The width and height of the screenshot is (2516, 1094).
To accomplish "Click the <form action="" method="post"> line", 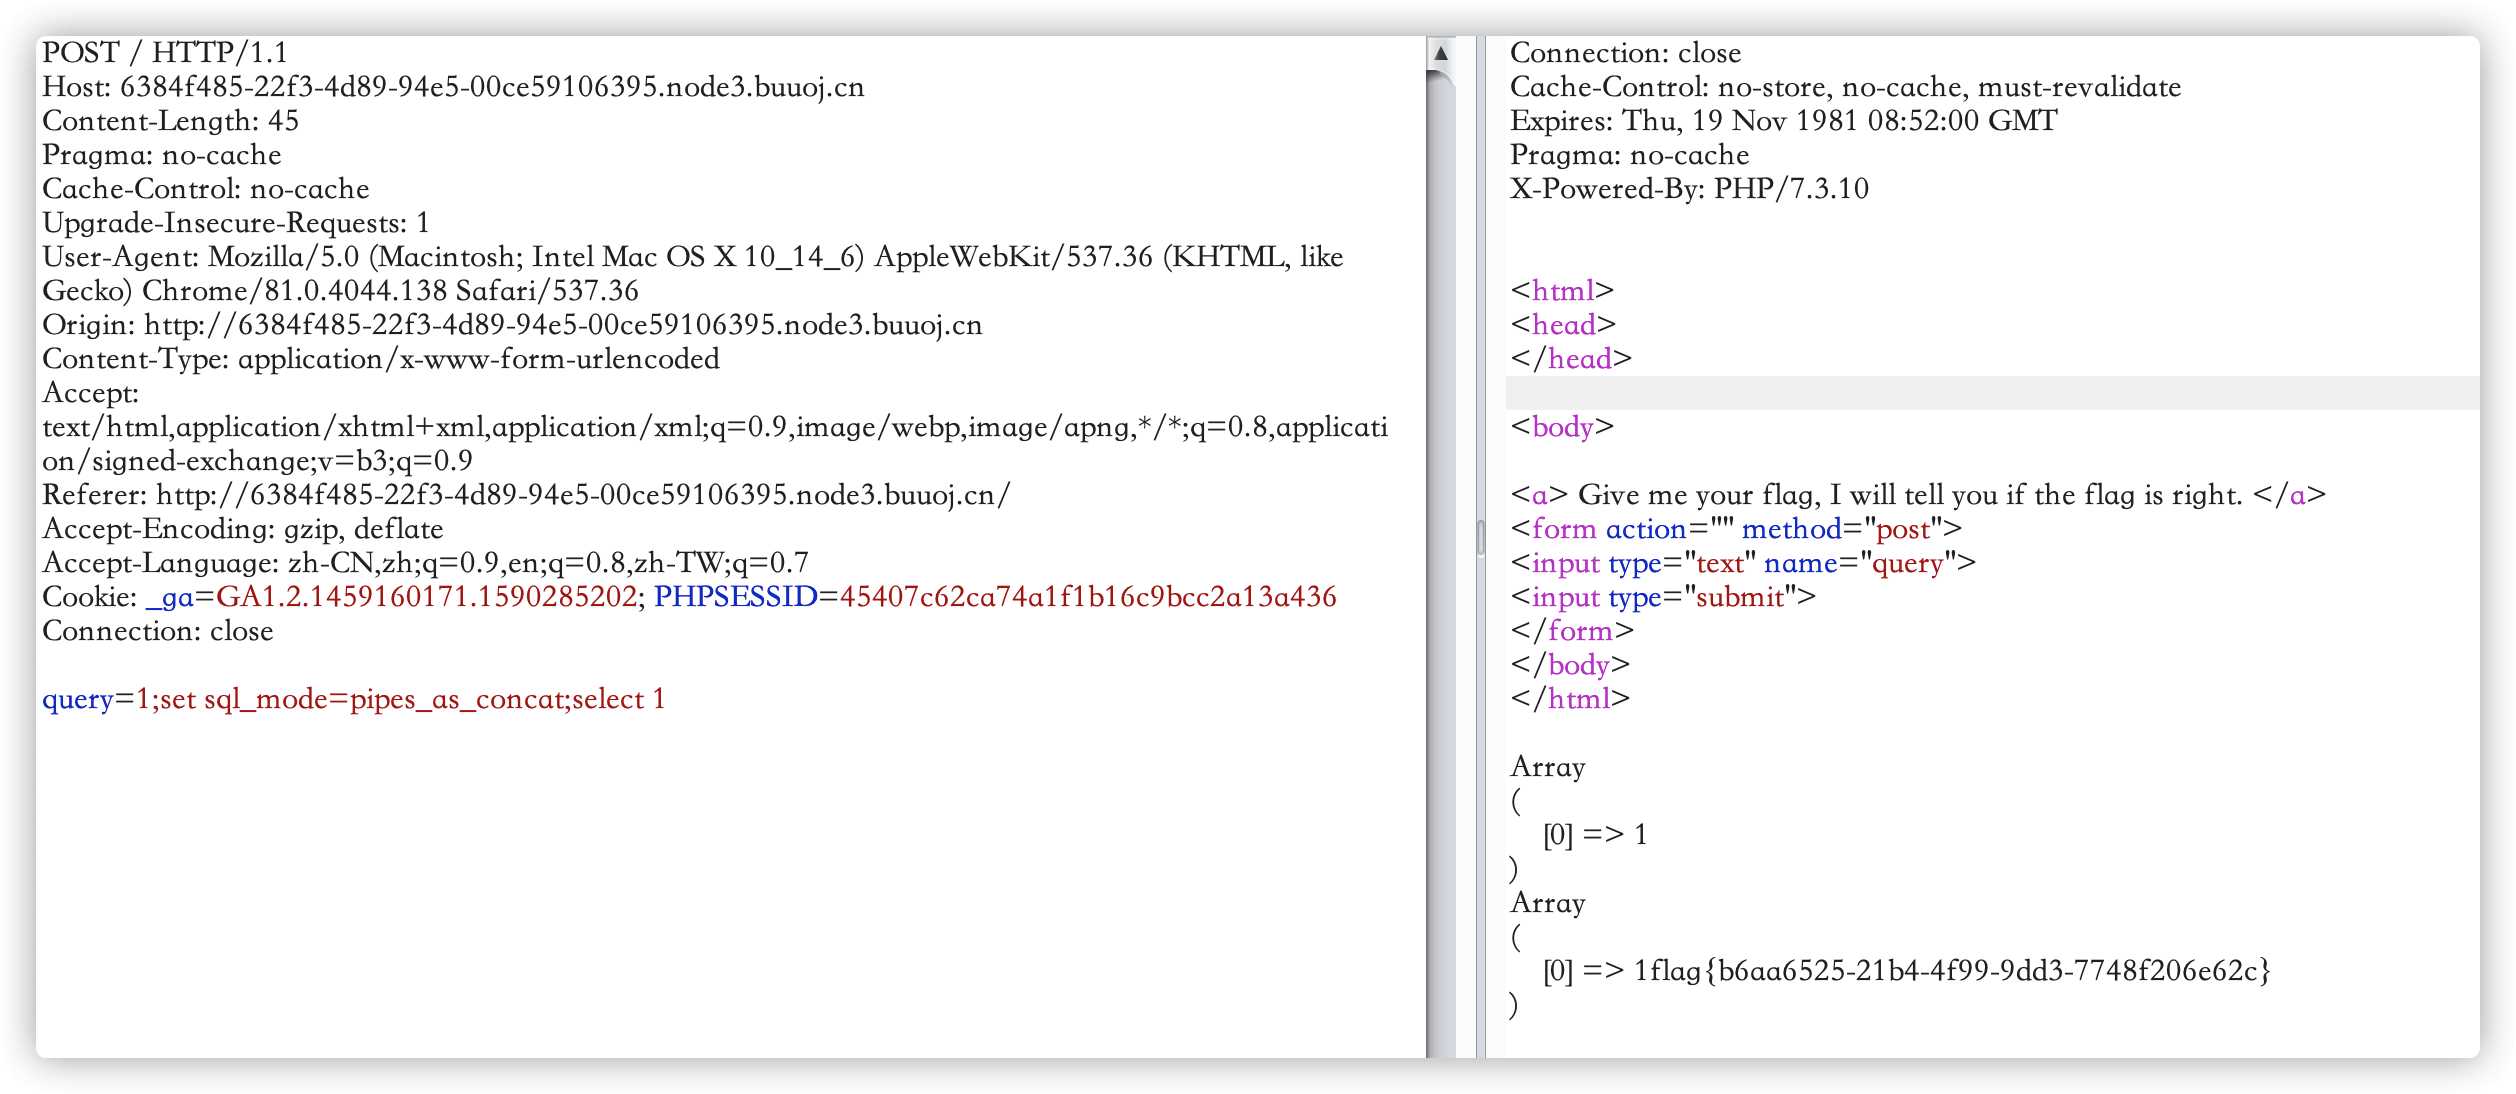I will (1736, 529).
